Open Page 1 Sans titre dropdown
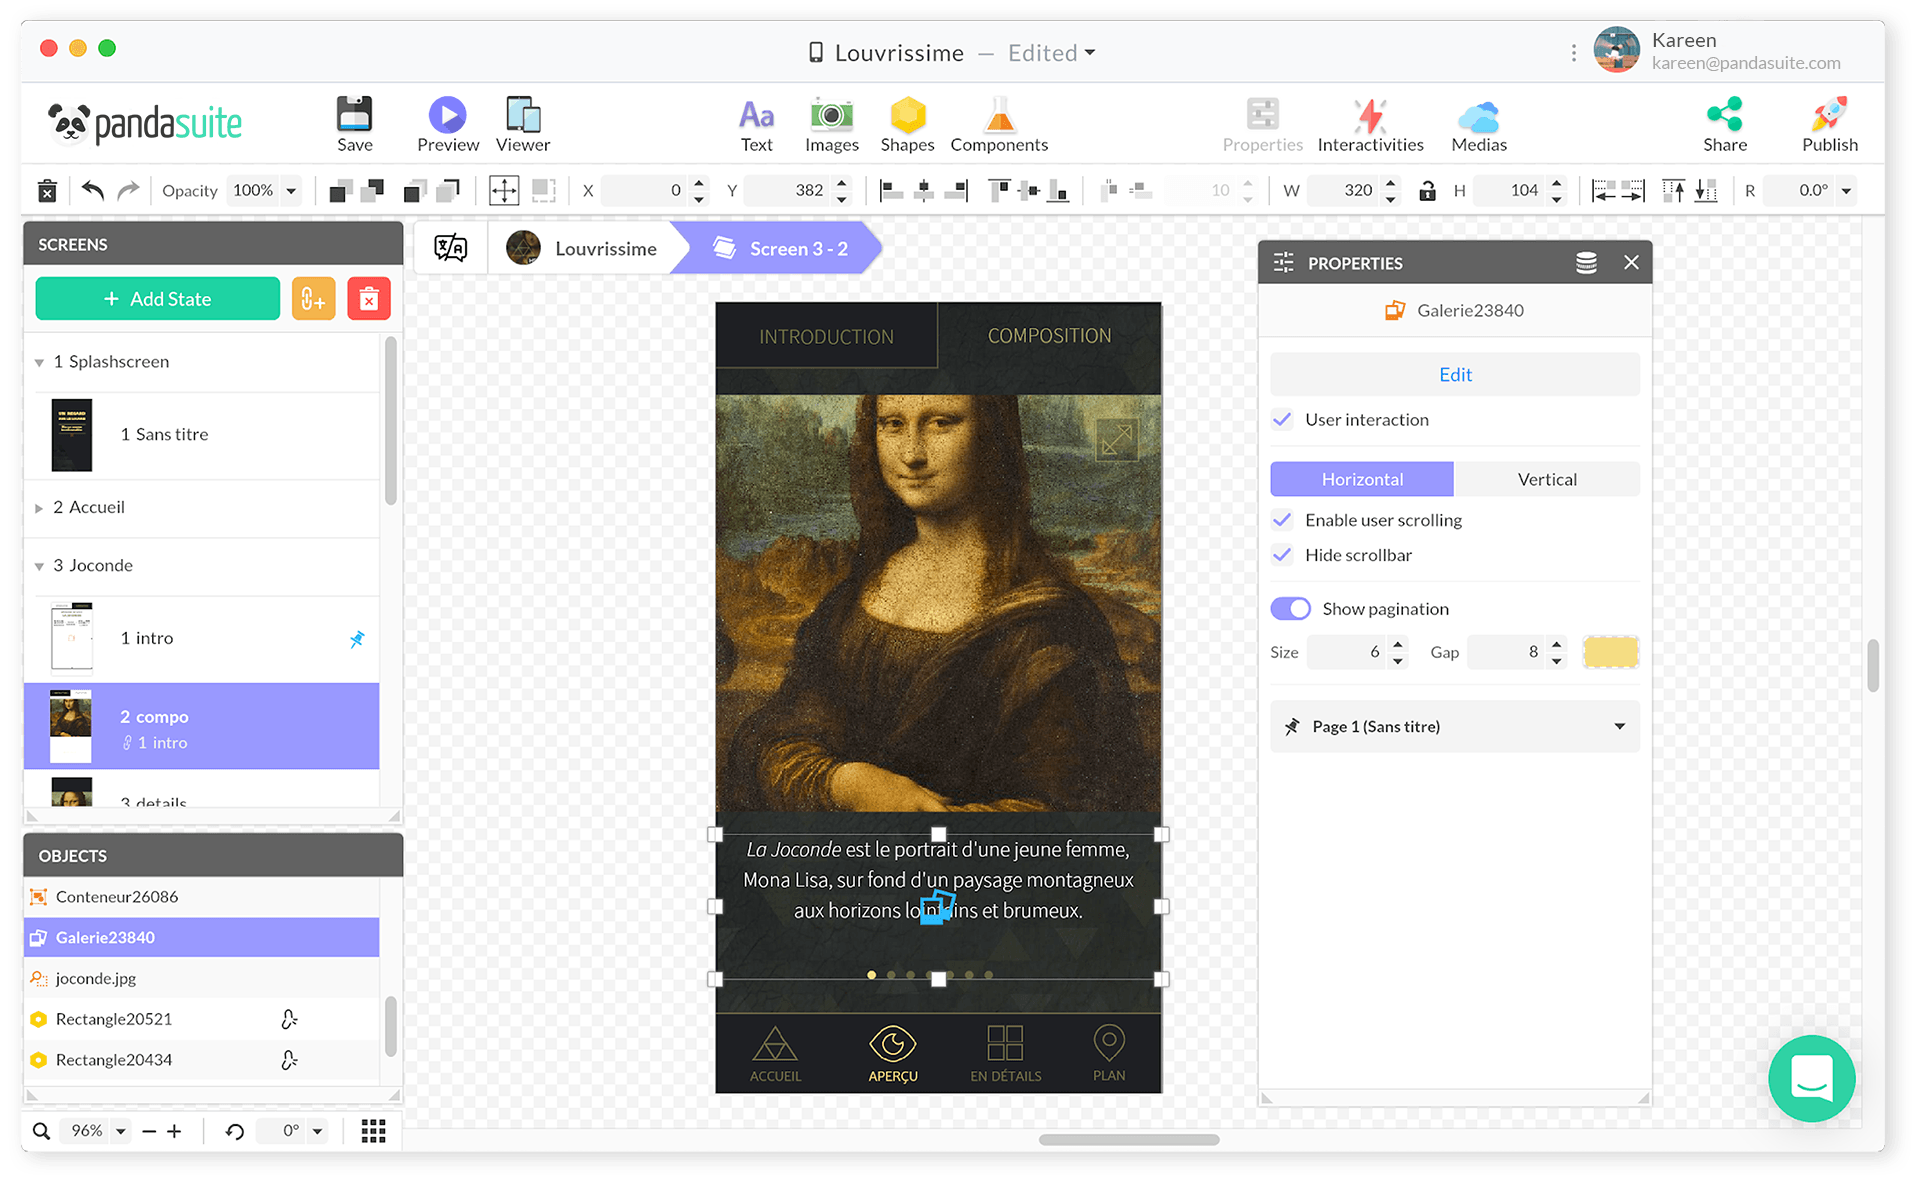This screenshot has width=1920, height=1178. pyautogui.click(x=1618, y=727)
